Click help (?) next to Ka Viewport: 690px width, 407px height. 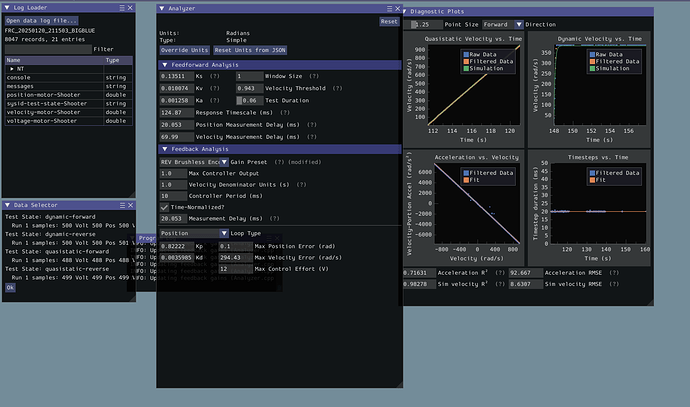click(214, 101)
